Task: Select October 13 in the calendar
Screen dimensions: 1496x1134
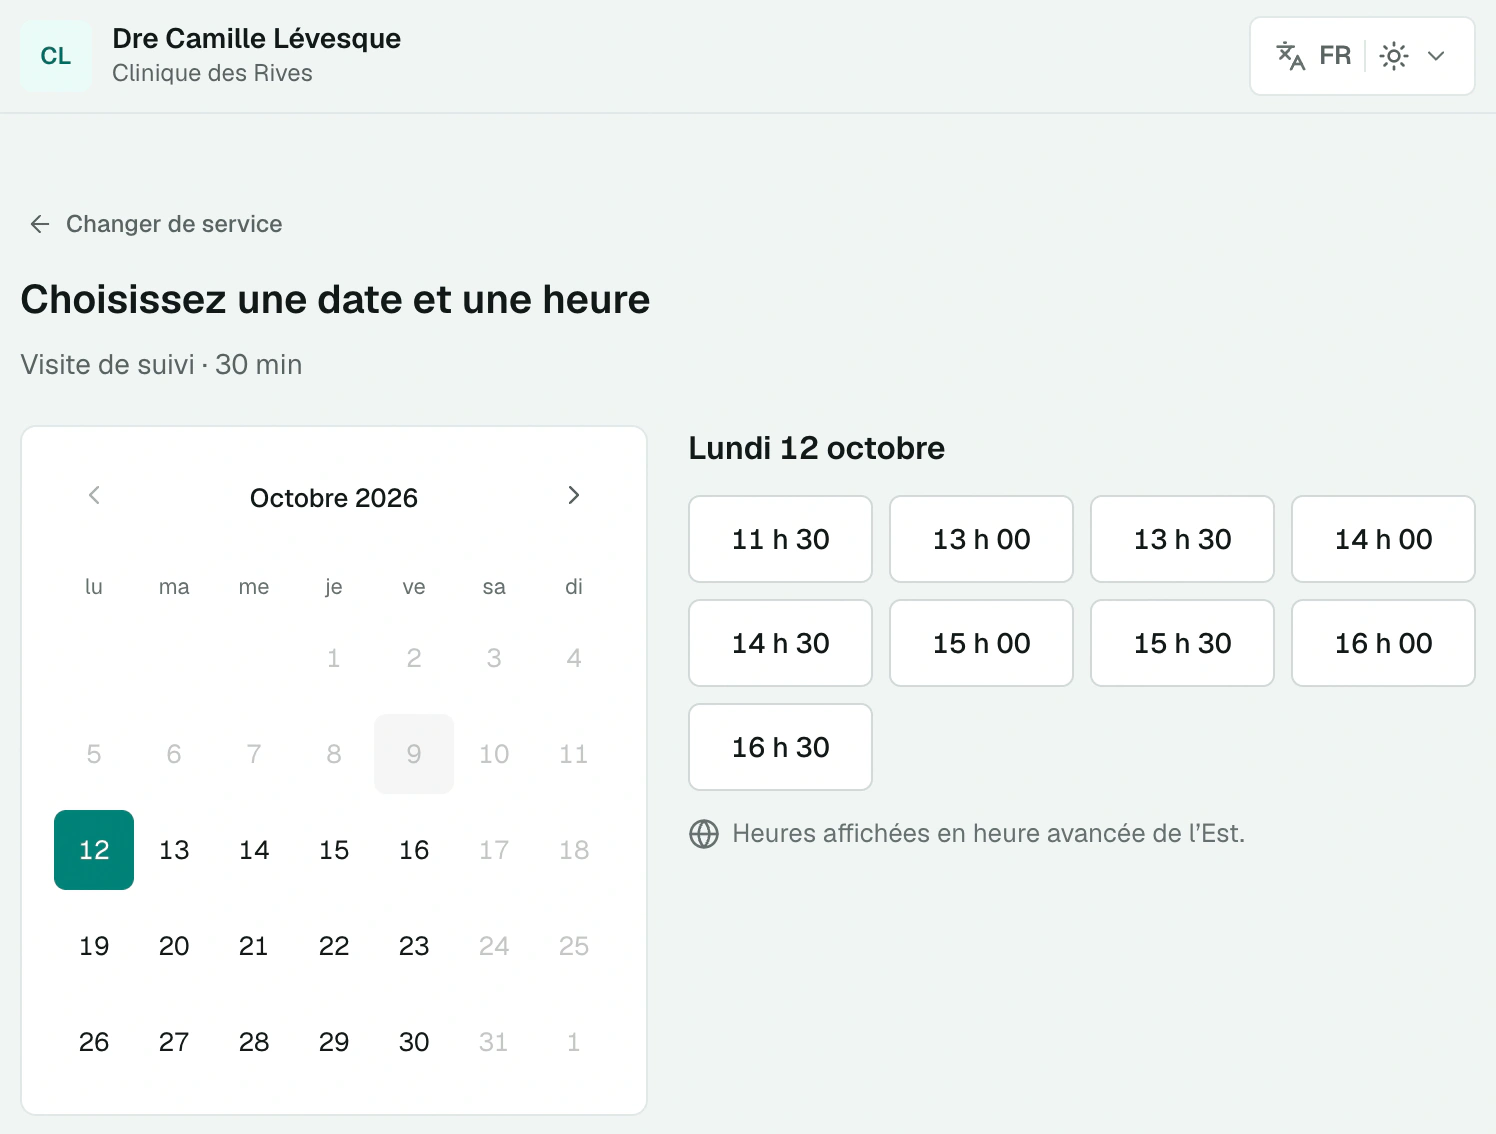Action: [174, 850]
